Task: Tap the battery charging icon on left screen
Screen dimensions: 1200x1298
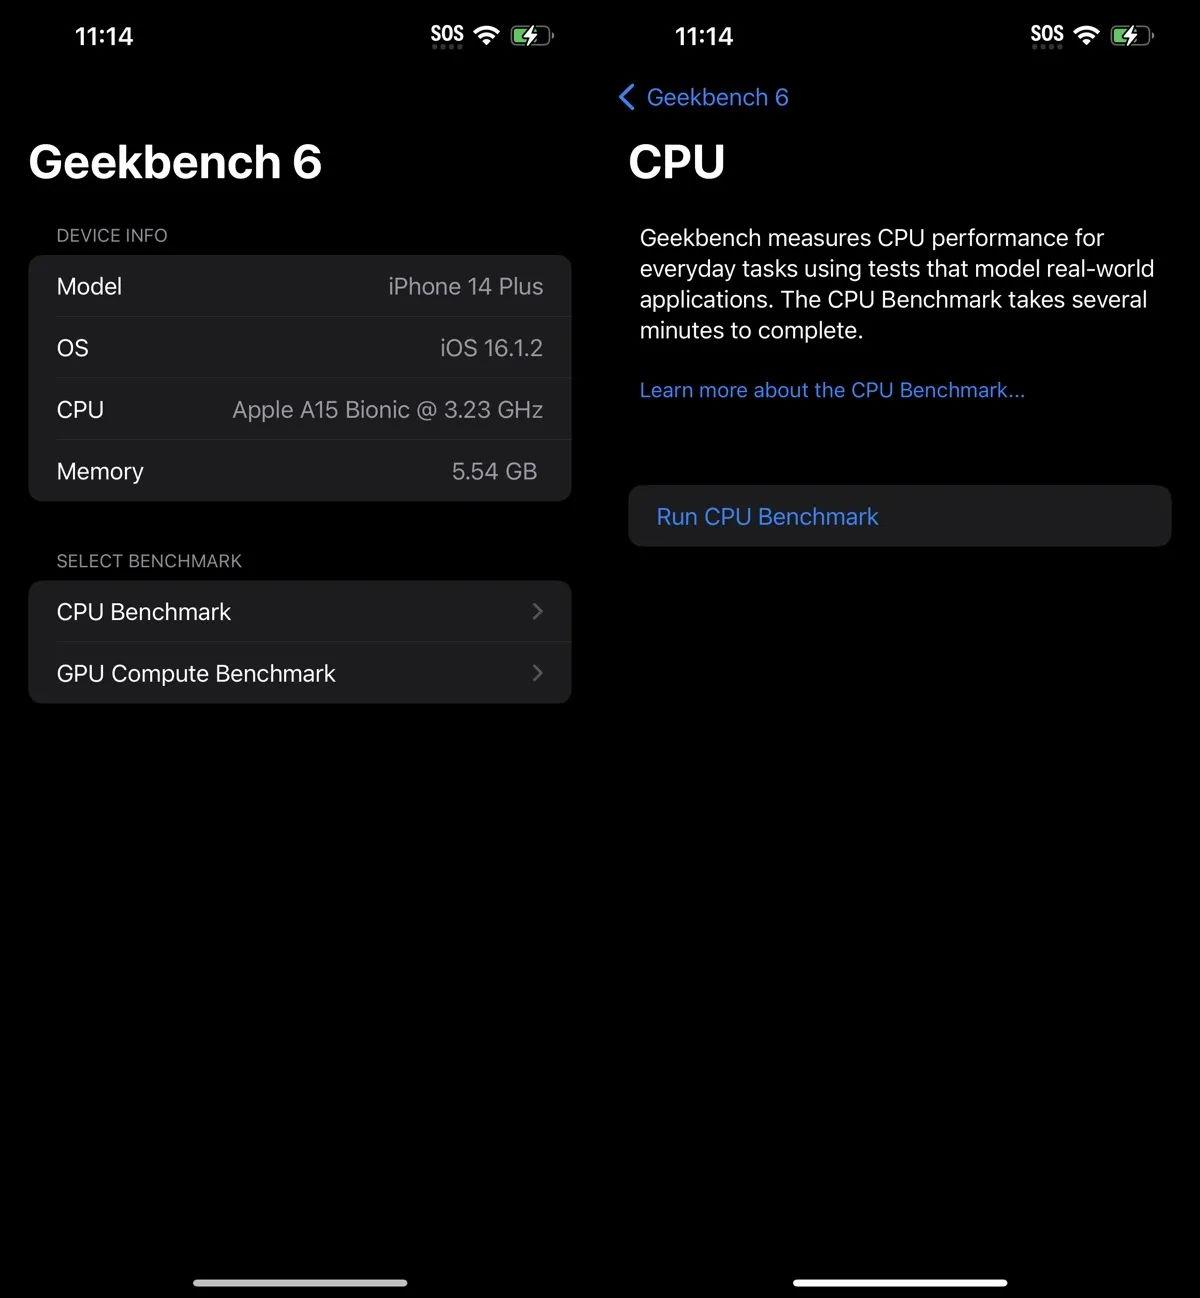Action: click(530, 36)
